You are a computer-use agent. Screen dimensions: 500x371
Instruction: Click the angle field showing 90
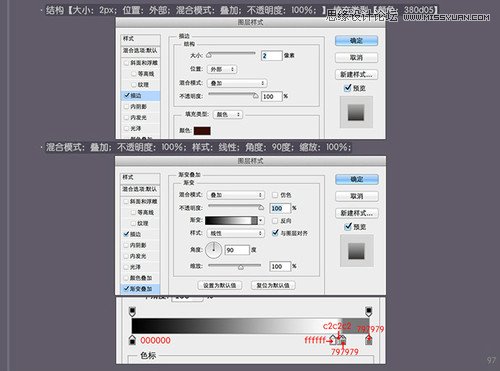click(x=237, y=250)
